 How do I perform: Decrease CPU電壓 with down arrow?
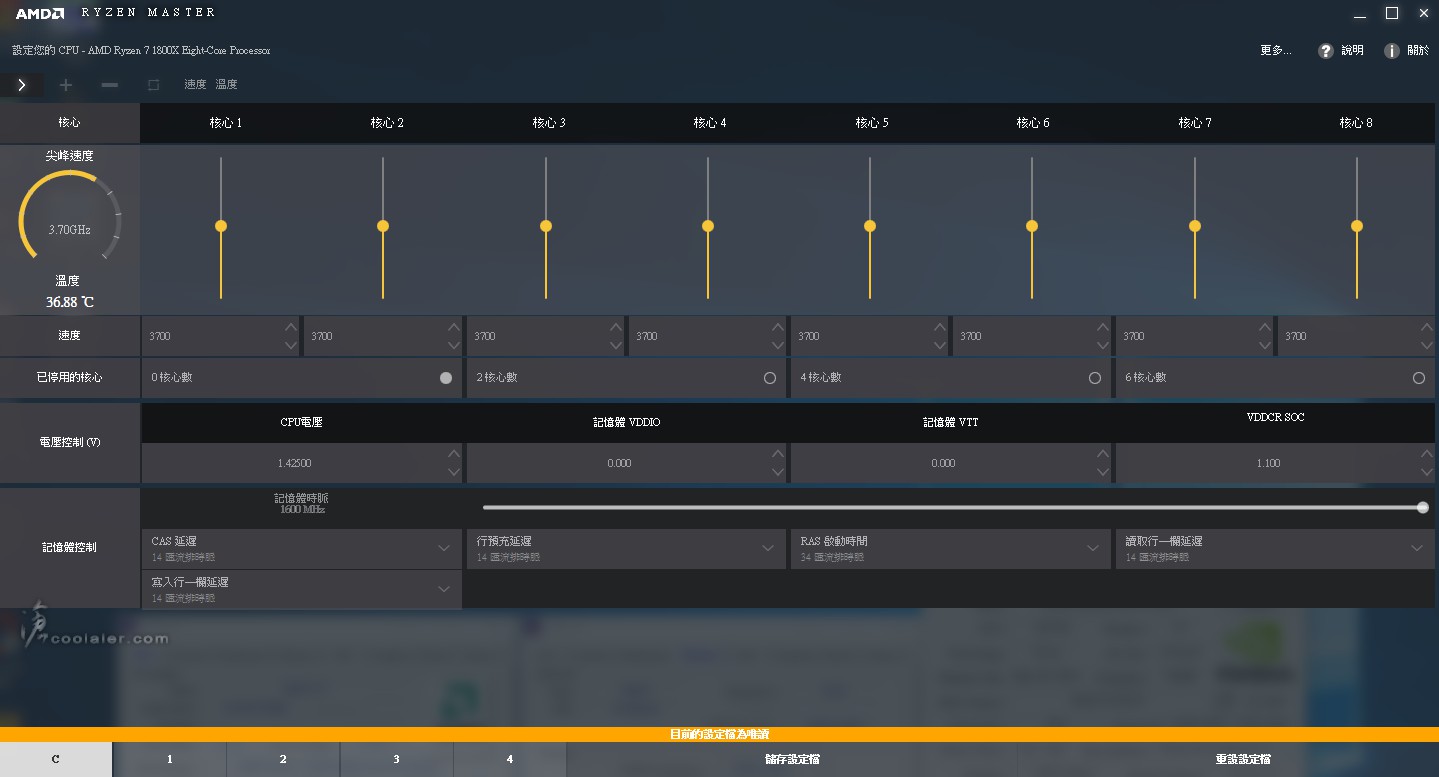pyautogui.click(x=454, y=473)
